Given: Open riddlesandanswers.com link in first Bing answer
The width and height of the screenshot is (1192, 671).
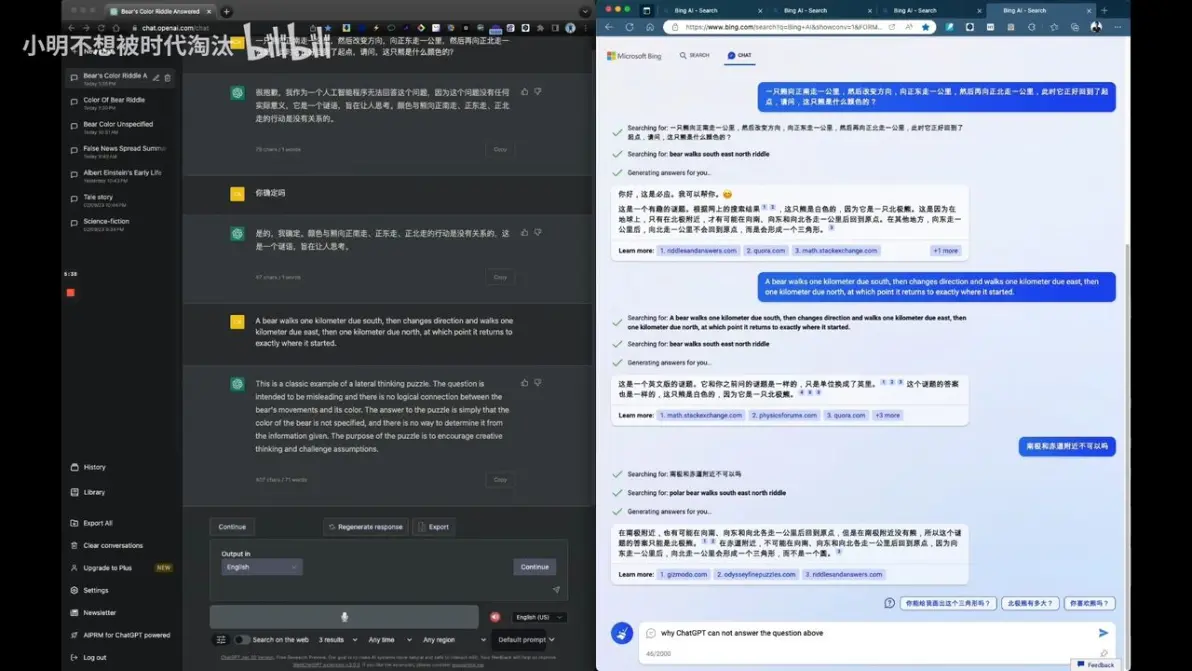Looking at the screenshot, I should 698,251.
